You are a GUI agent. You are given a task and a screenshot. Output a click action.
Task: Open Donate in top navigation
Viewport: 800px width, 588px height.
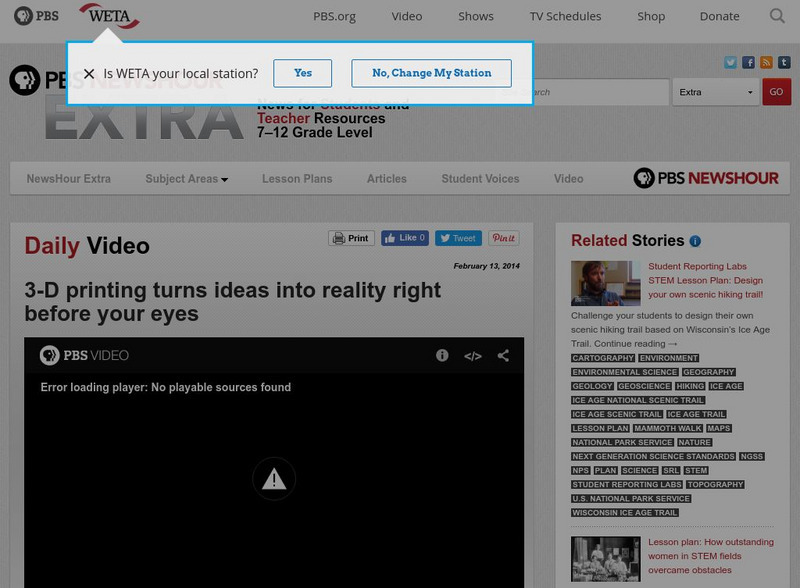tap(719, 16)
